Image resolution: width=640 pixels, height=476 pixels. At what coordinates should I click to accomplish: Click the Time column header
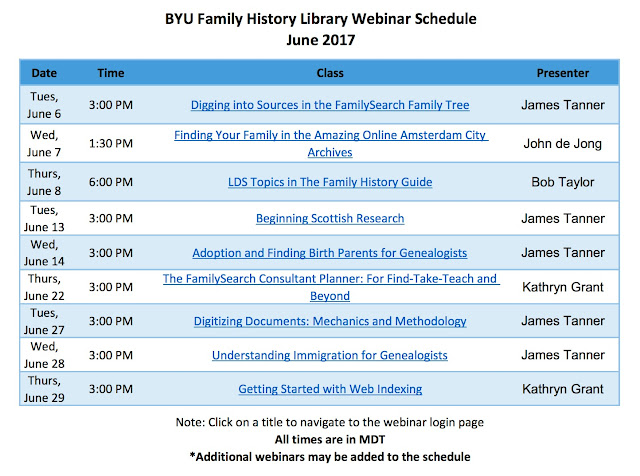click(x=111, y=73)
